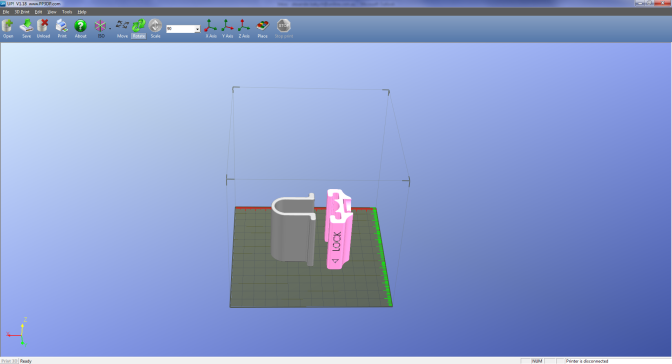
Task: Click the Print toolbar icon
Action: 62,28
